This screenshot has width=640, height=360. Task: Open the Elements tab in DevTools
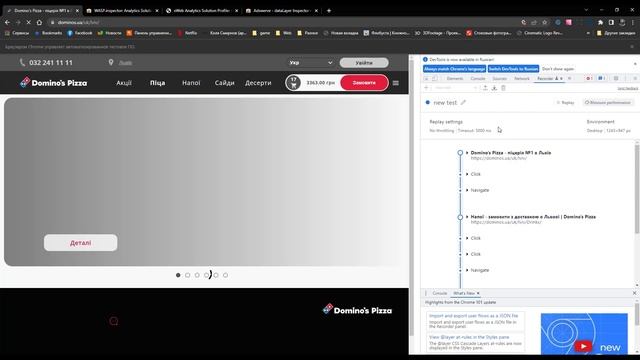point(455,78)
